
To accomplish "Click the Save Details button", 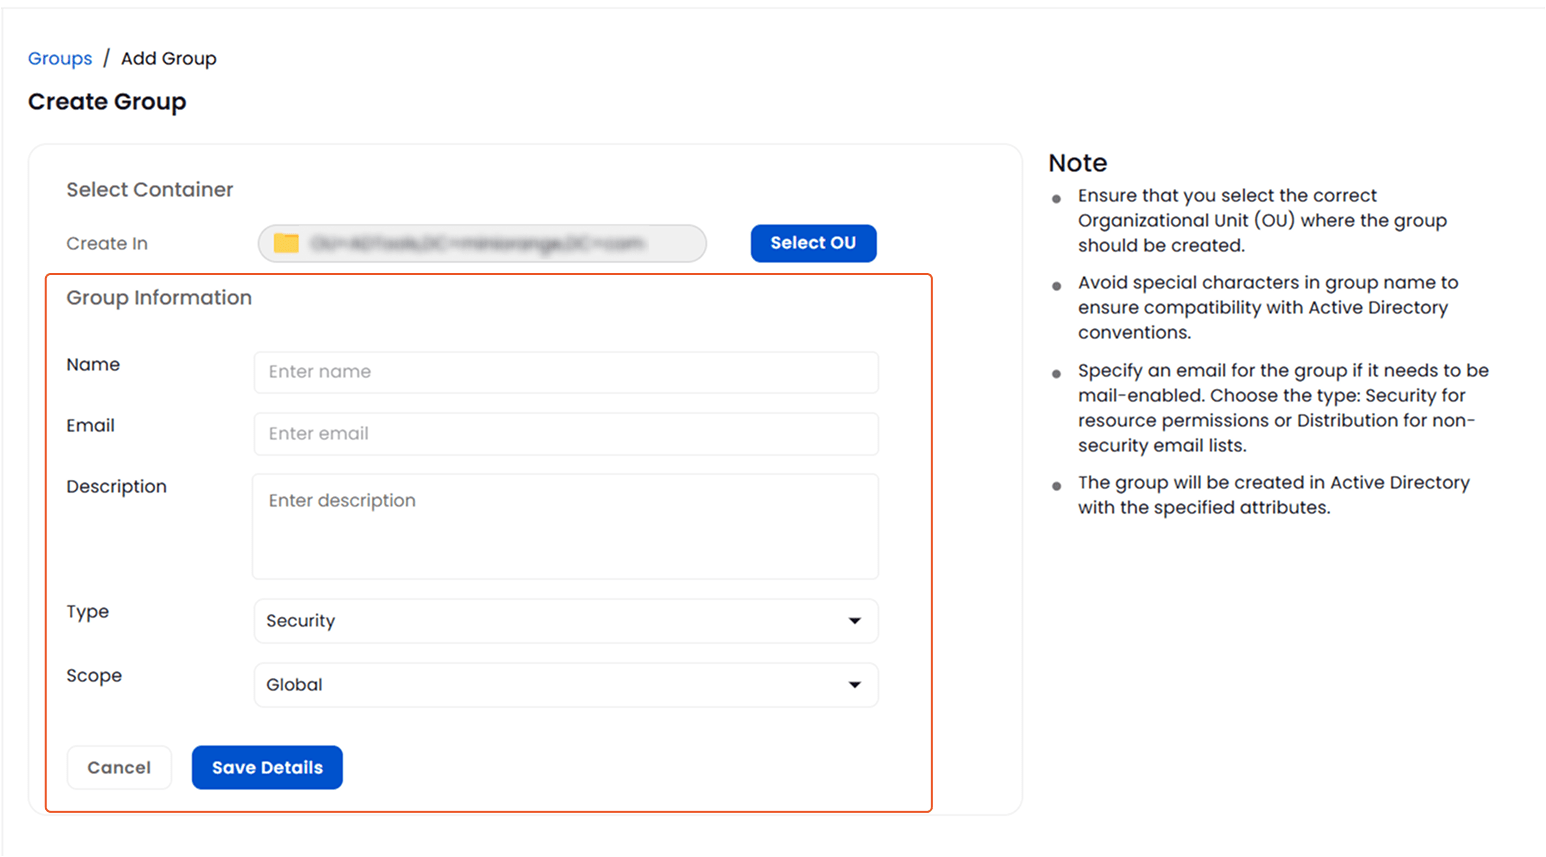I will coord(267,767).
